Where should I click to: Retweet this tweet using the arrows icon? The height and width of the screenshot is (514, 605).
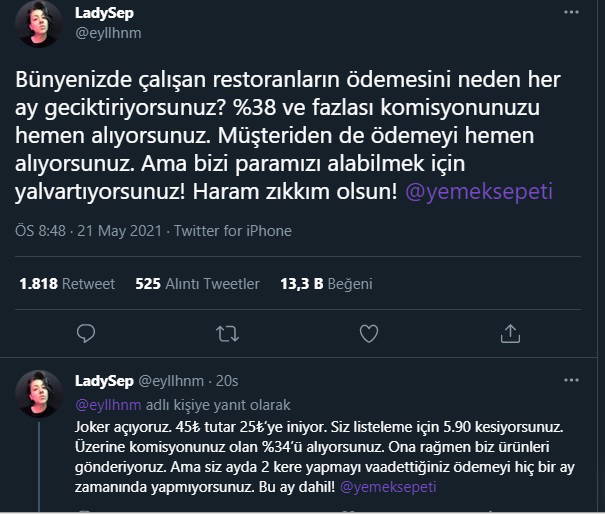(x=228, y=332)
